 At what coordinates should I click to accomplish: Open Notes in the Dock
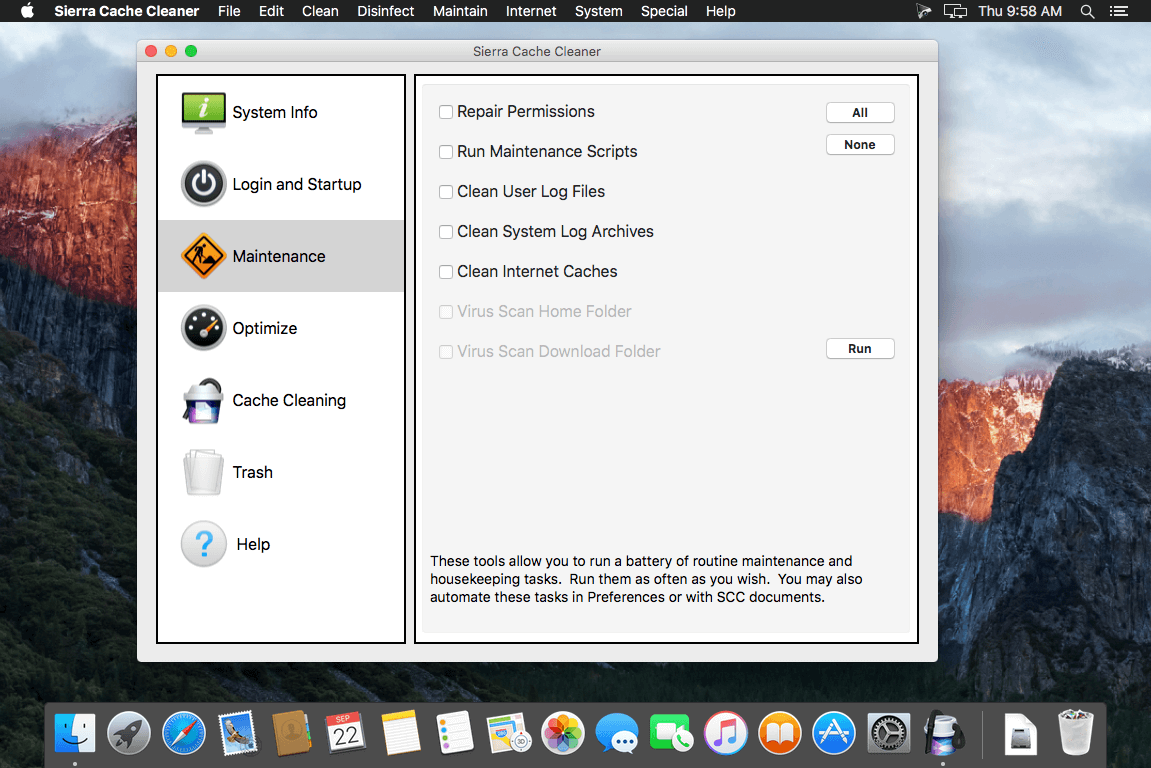coord(400,733)
